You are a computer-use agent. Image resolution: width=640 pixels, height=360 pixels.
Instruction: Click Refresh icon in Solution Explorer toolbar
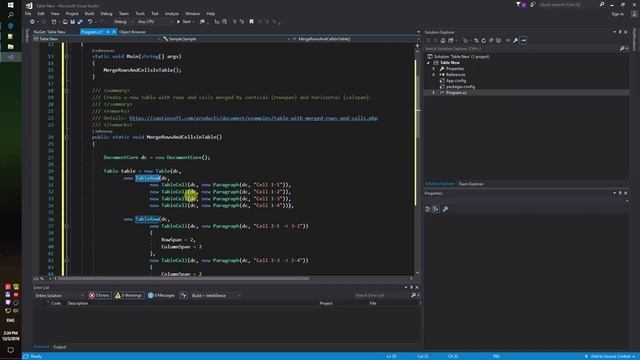tap(484, 40)
